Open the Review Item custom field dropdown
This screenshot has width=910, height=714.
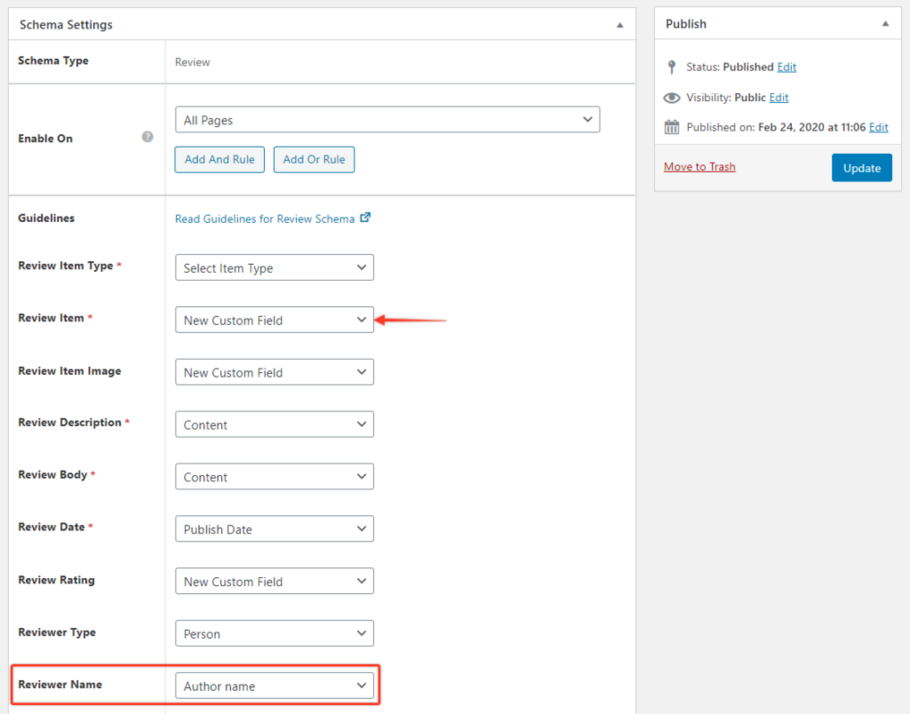pos(274,319)
